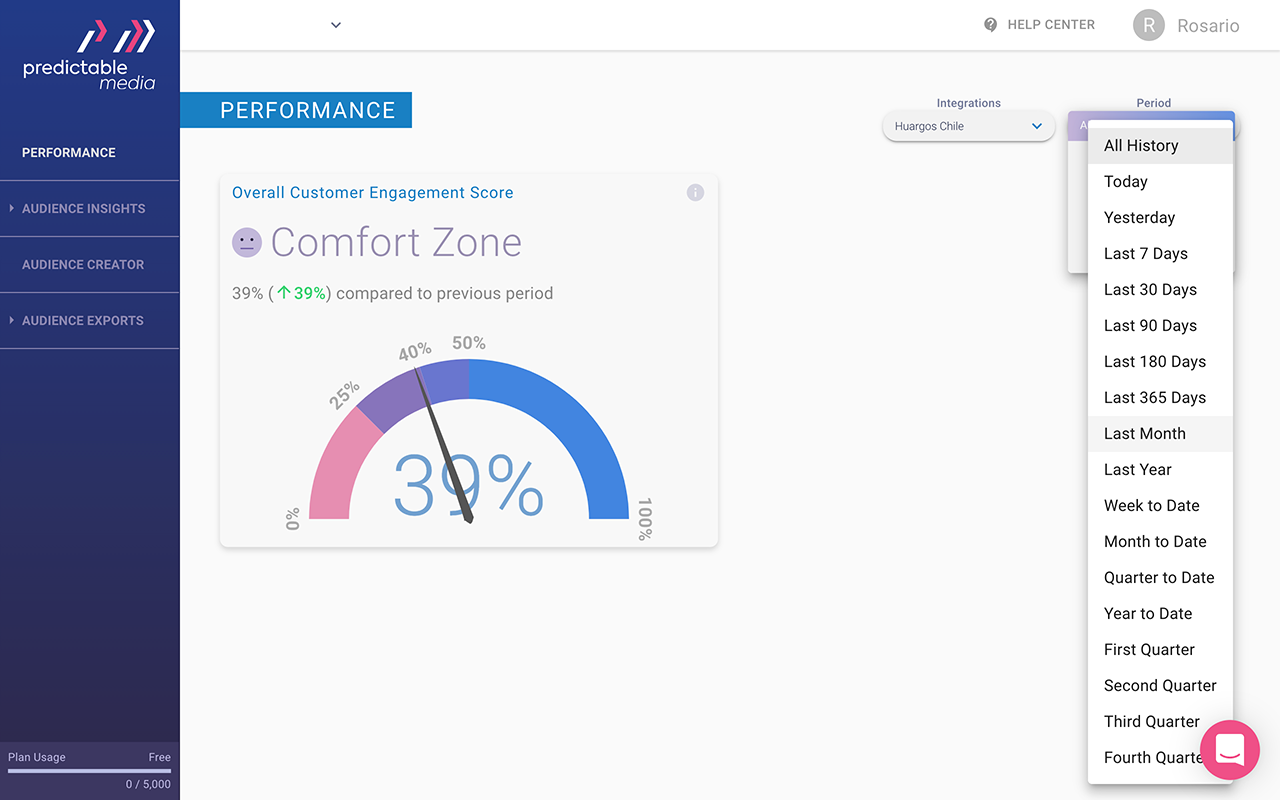Click the Help Center question icon

coord(990,25)
